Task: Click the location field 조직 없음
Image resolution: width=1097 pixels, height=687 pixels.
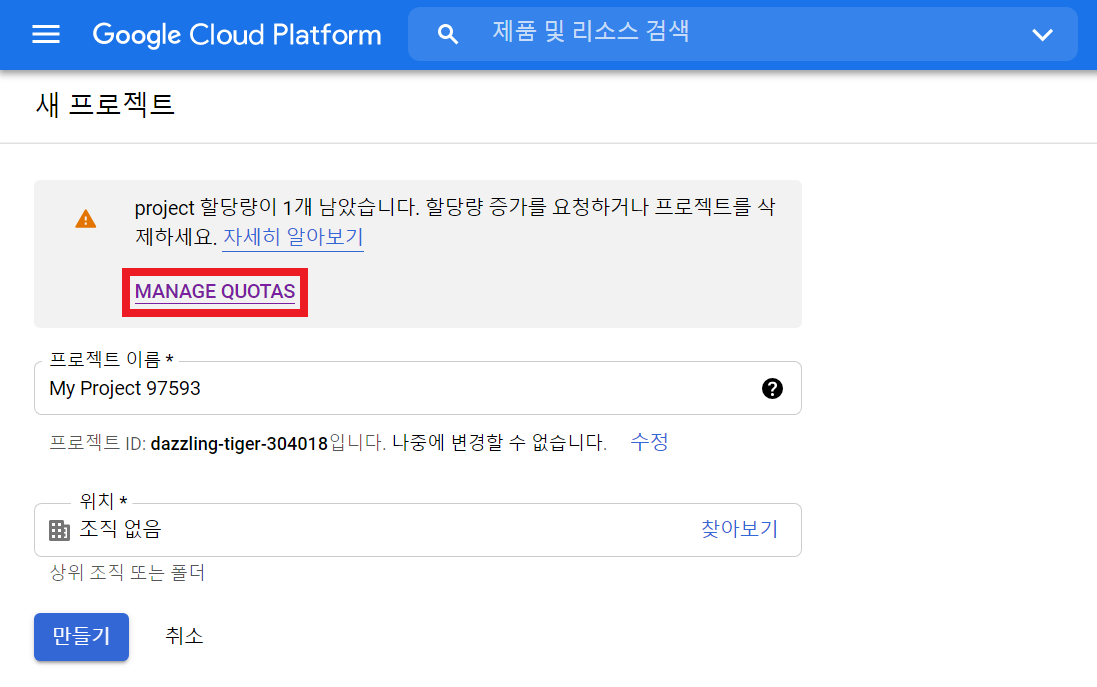Action: 418,530
